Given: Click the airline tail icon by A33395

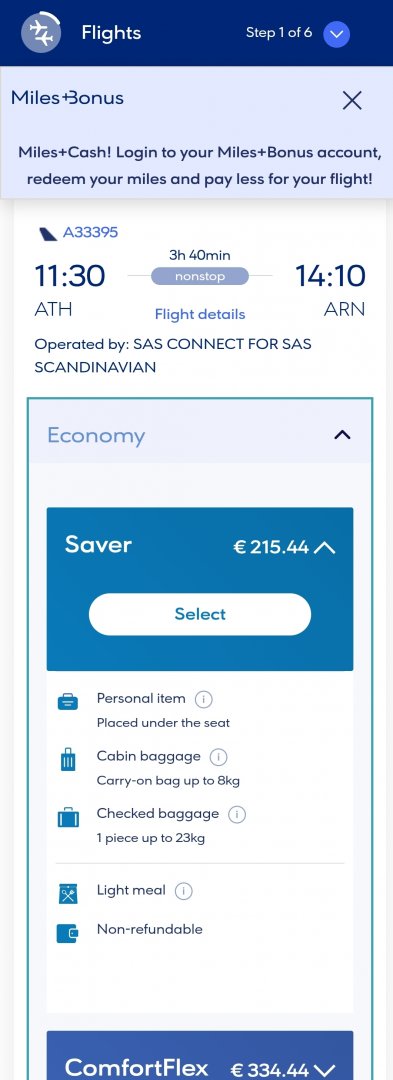Looking at the screenshot, I should coord(47,233).
